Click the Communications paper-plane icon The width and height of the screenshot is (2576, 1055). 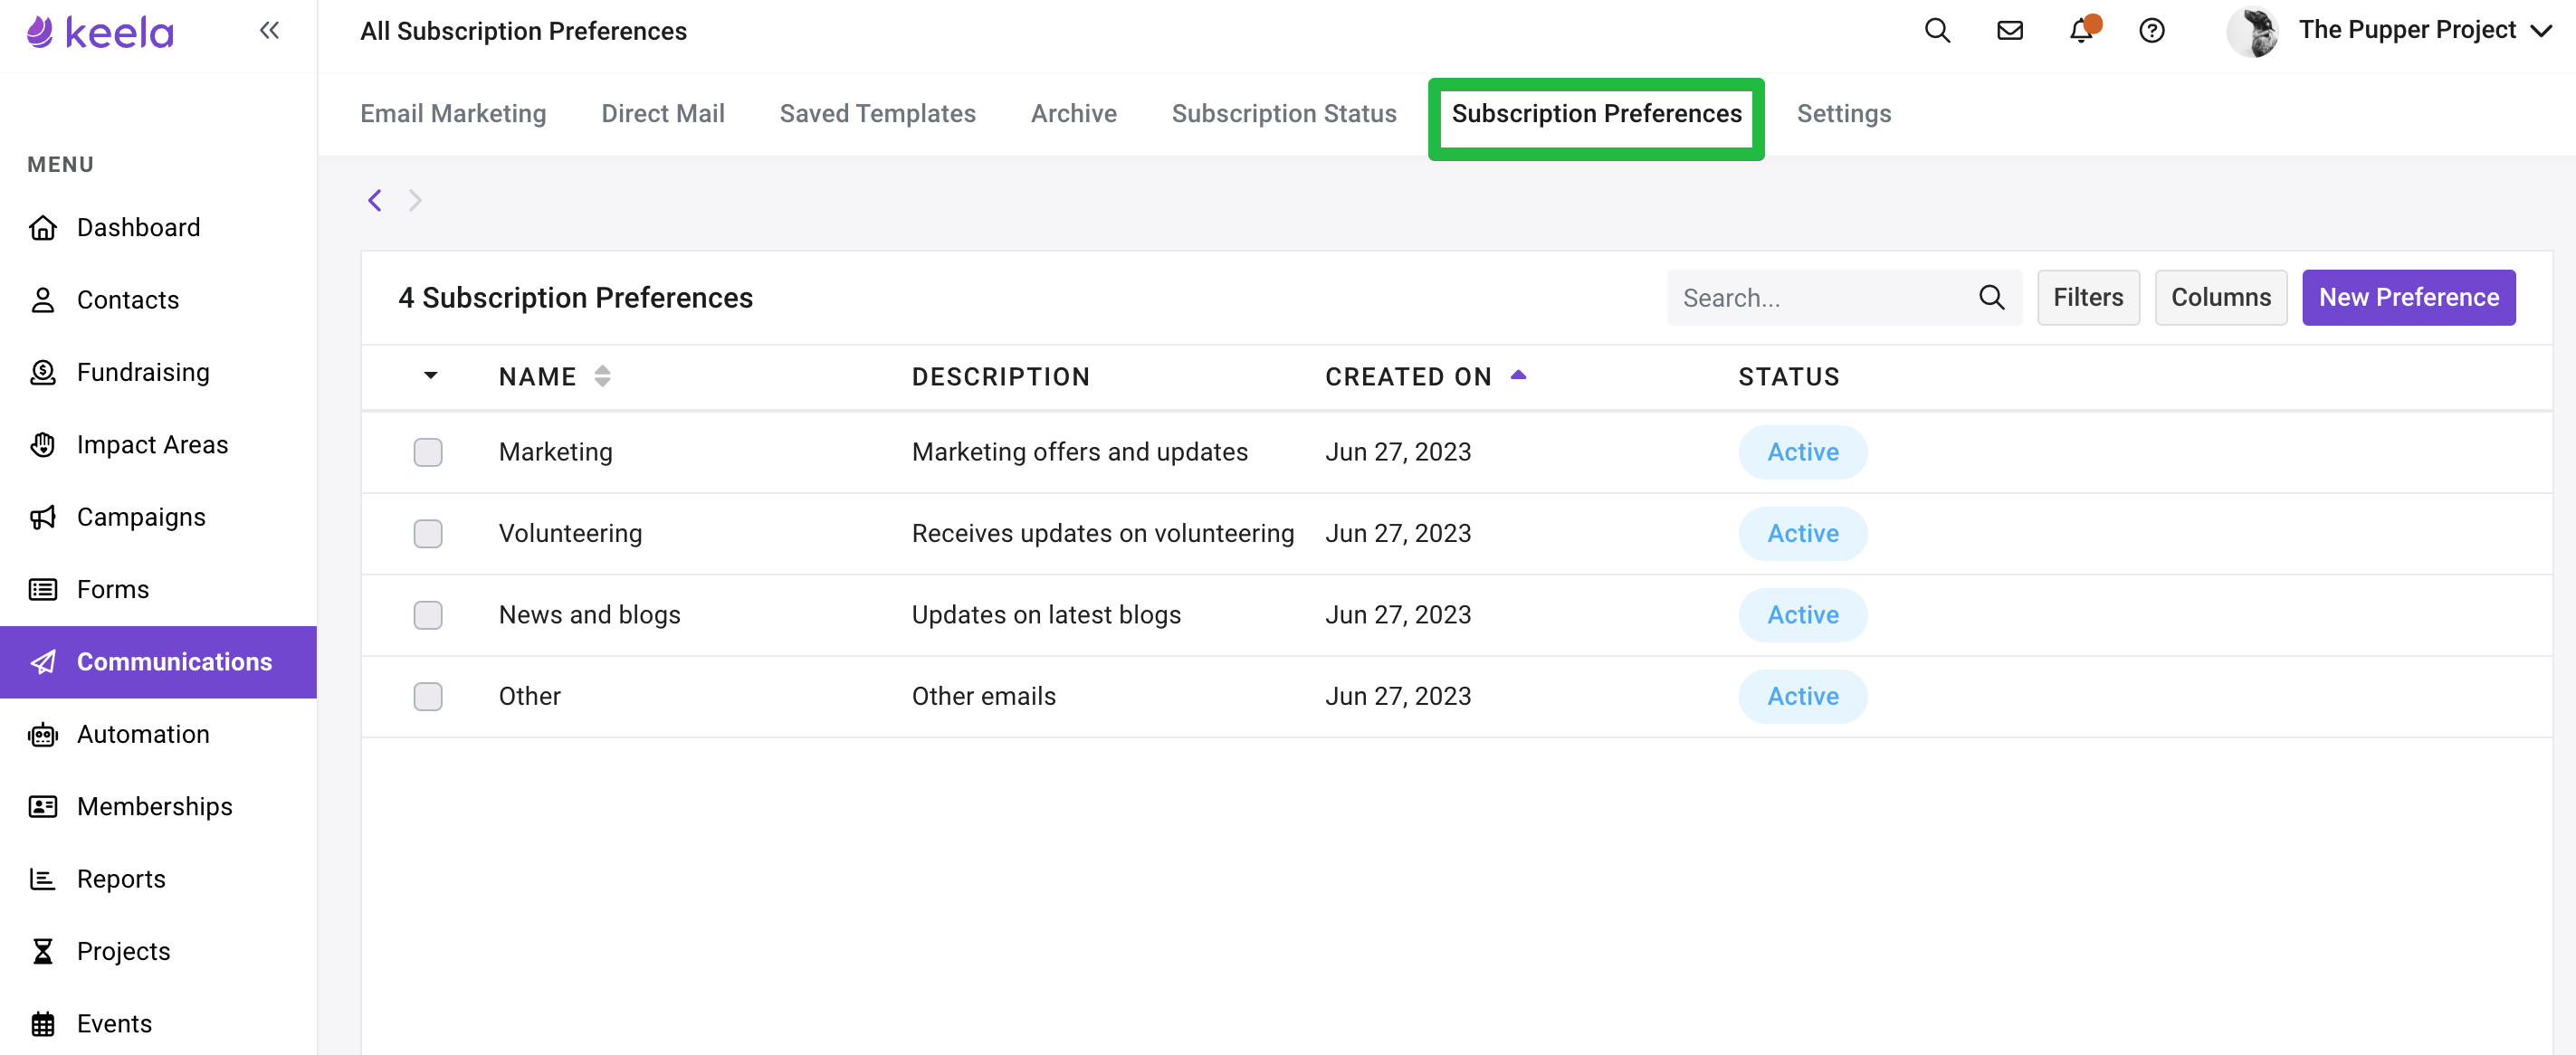[x=42, y=662]
